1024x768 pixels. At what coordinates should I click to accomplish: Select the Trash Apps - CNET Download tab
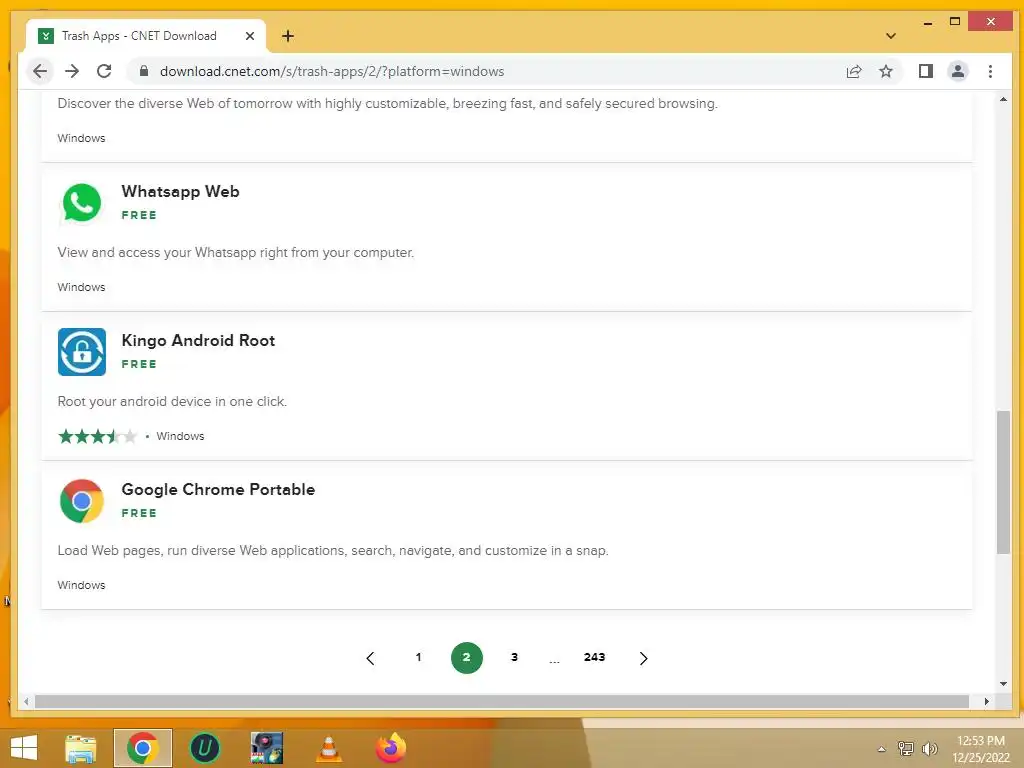(146, 36)
